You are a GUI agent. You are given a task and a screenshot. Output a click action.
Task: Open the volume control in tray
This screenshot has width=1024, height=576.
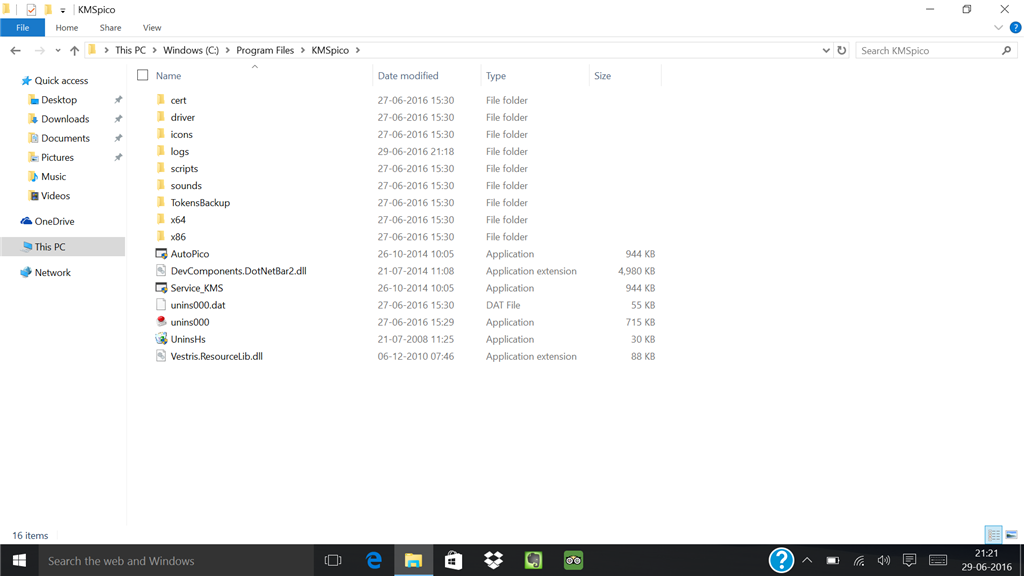(884, 560)
